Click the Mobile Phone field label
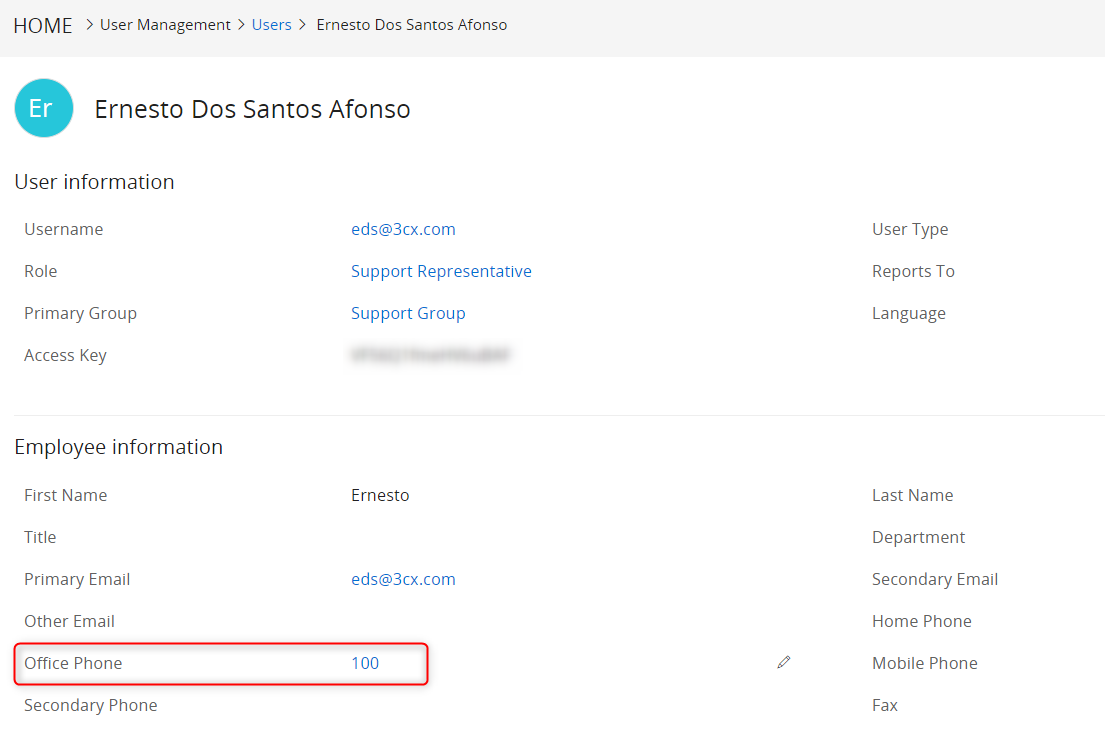The width and height of the screenshot is (1105, 742). 924,663
